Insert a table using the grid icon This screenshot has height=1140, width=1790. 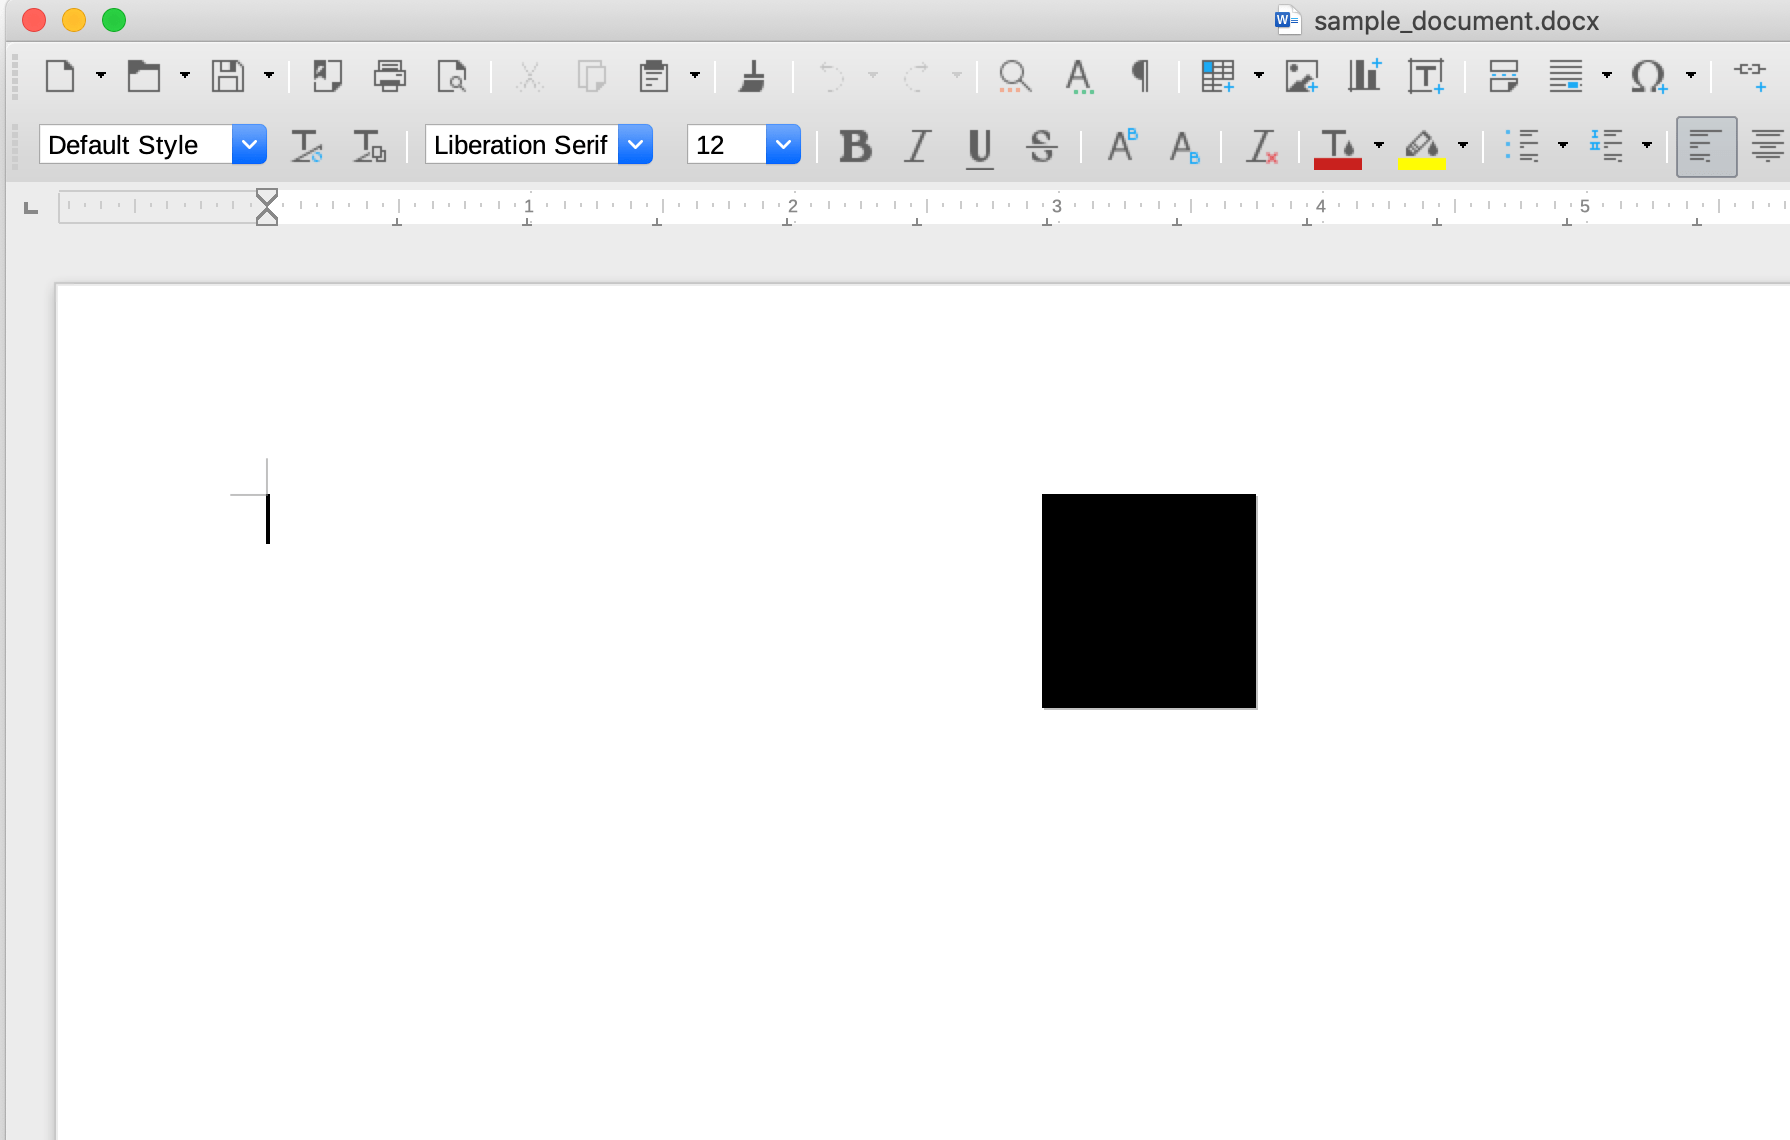tap(1218, 76)
